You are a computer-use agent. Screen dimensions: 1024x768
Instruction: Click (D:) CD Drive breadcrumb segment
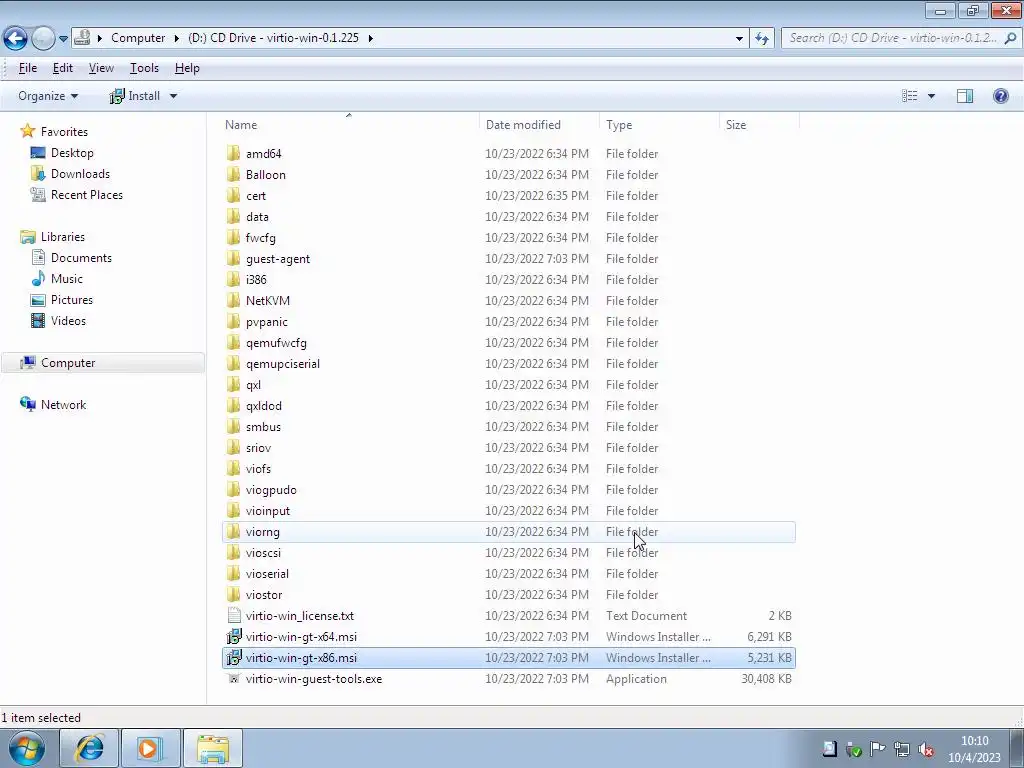click(x=273, y=38)
